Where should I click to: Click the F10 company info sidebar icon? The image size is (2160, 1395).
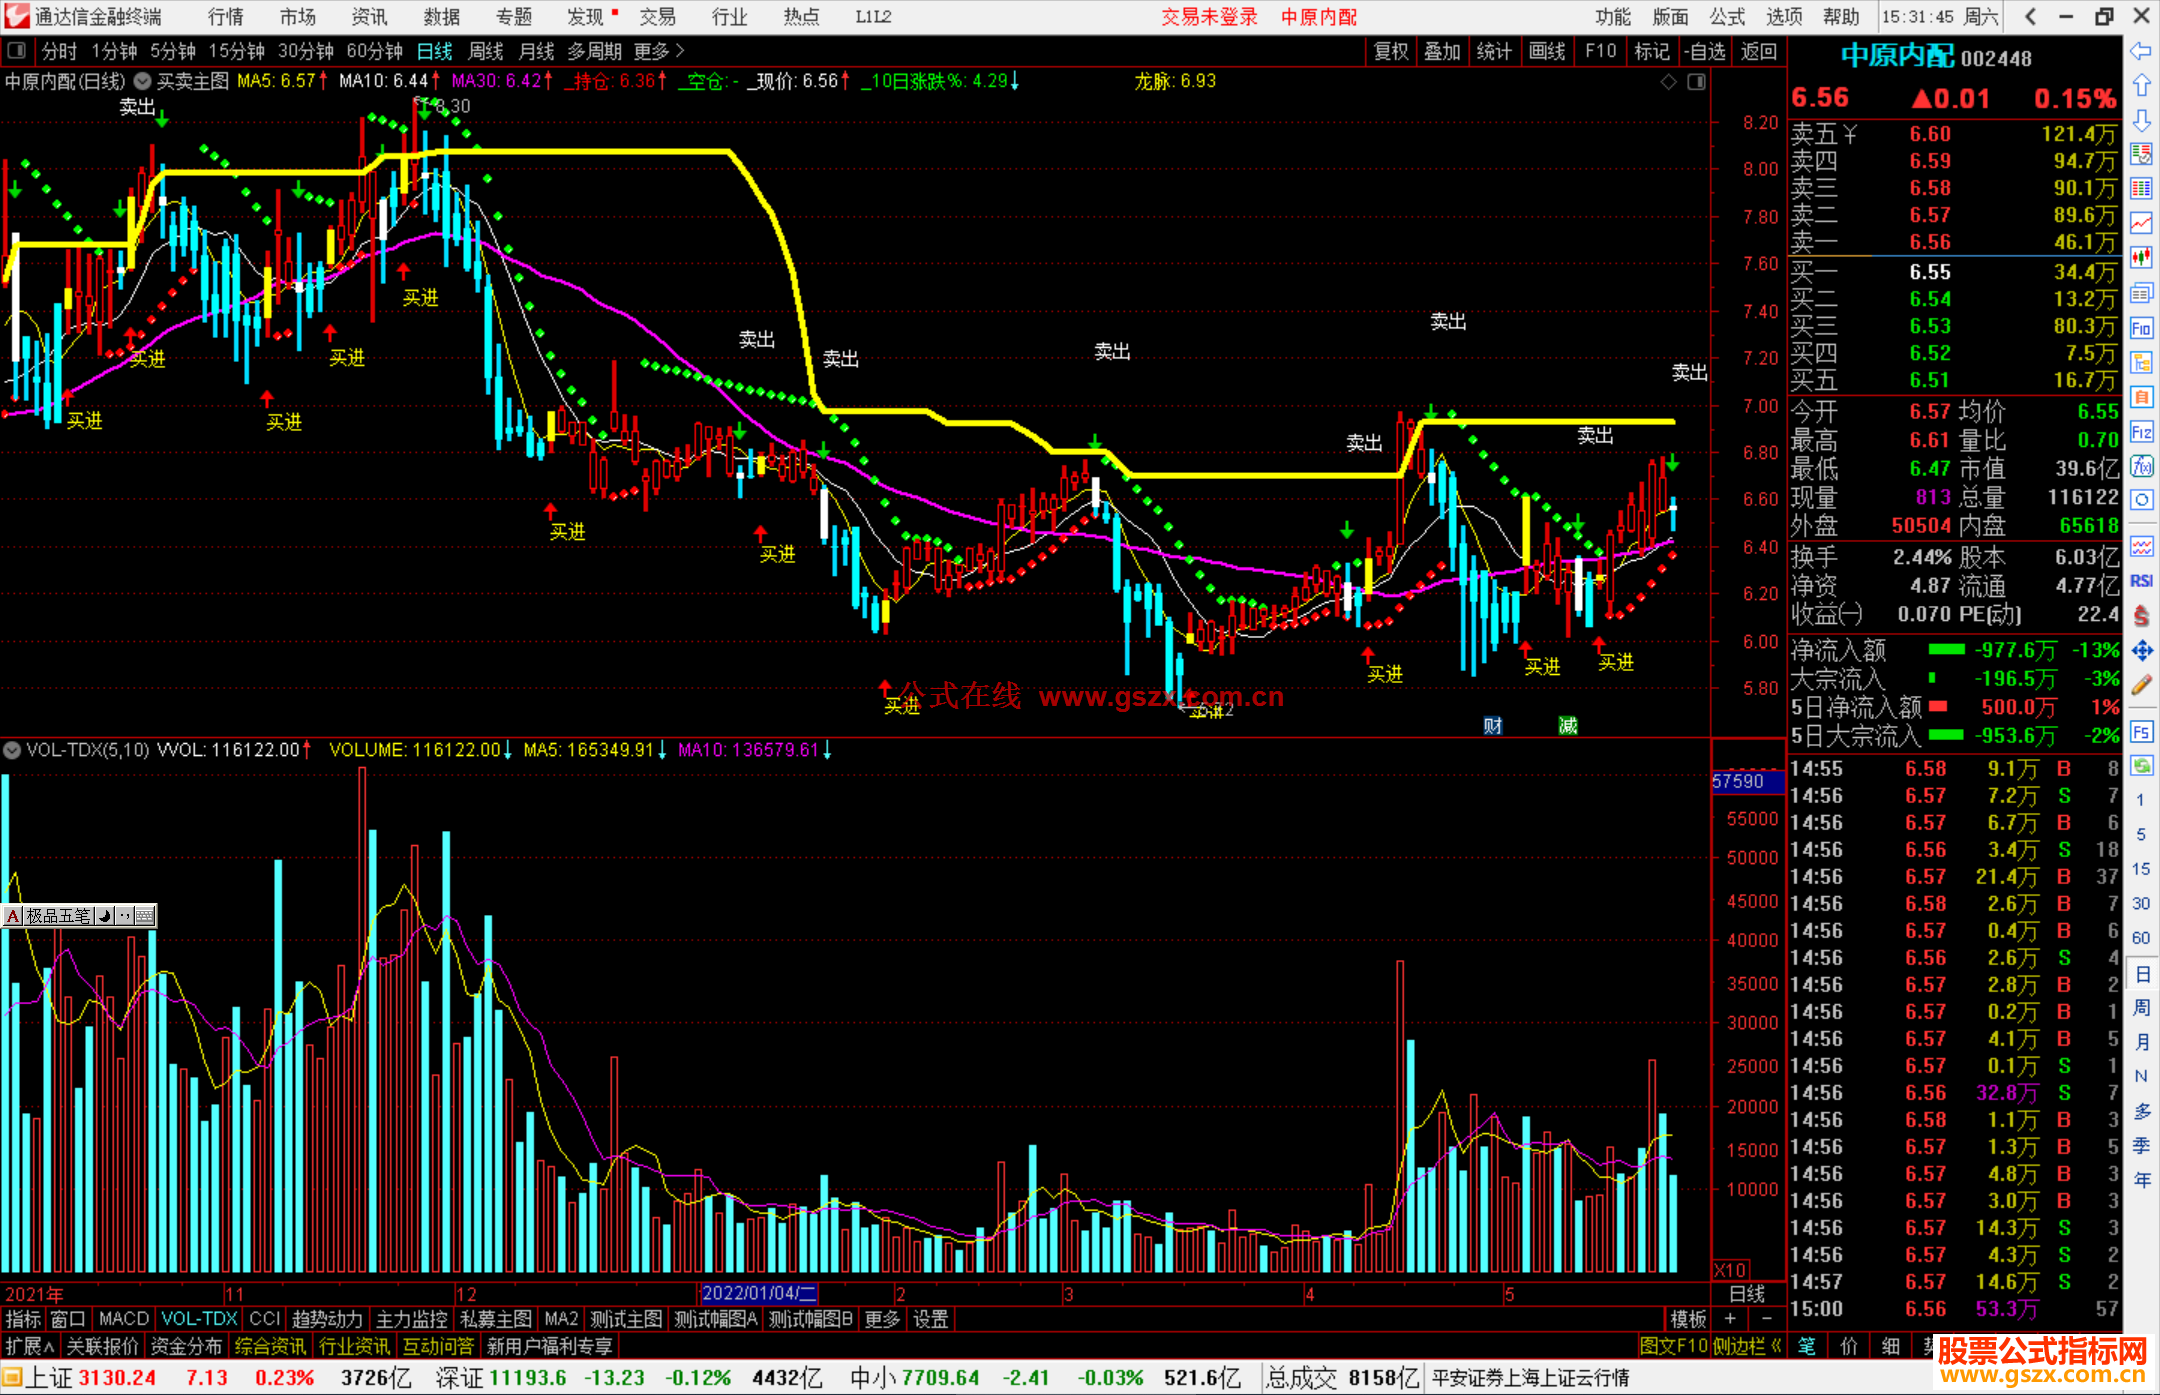pos(2141,328)
